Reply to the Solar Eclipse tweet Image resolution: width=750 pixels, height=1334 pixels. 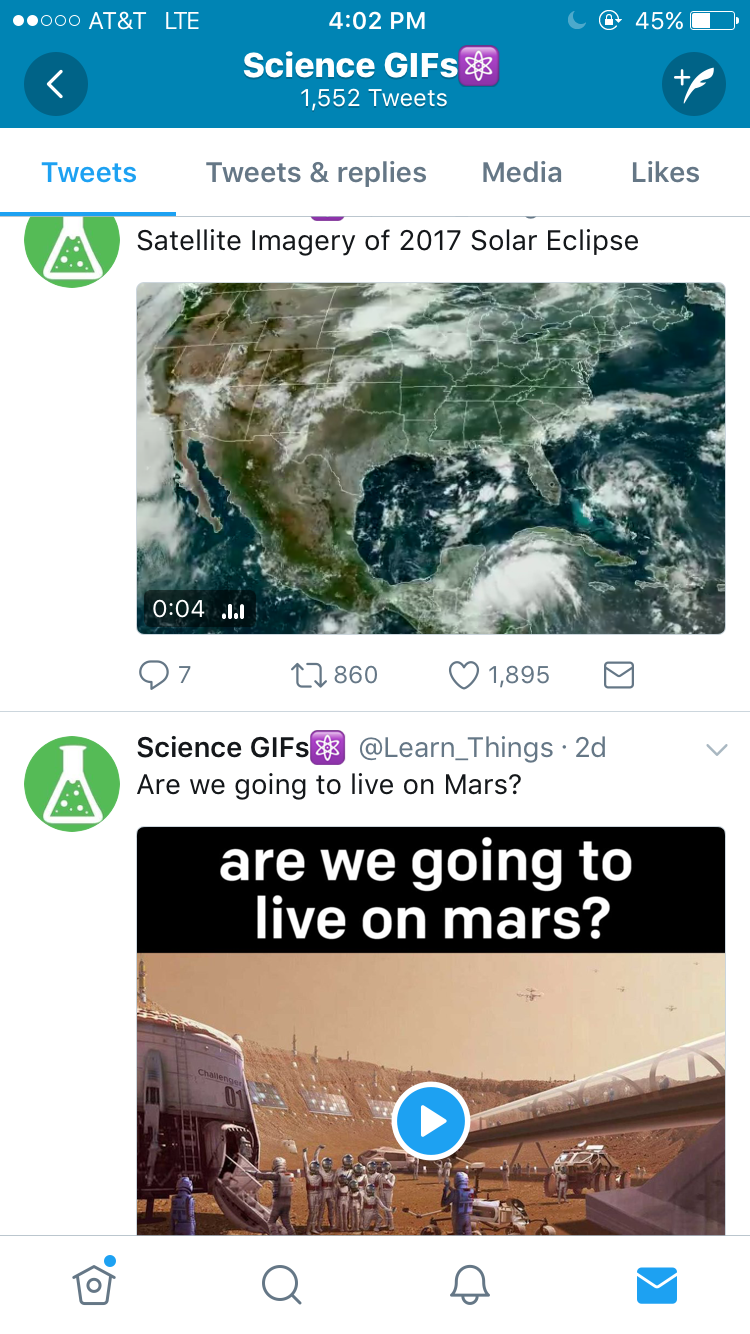(154, 676)
